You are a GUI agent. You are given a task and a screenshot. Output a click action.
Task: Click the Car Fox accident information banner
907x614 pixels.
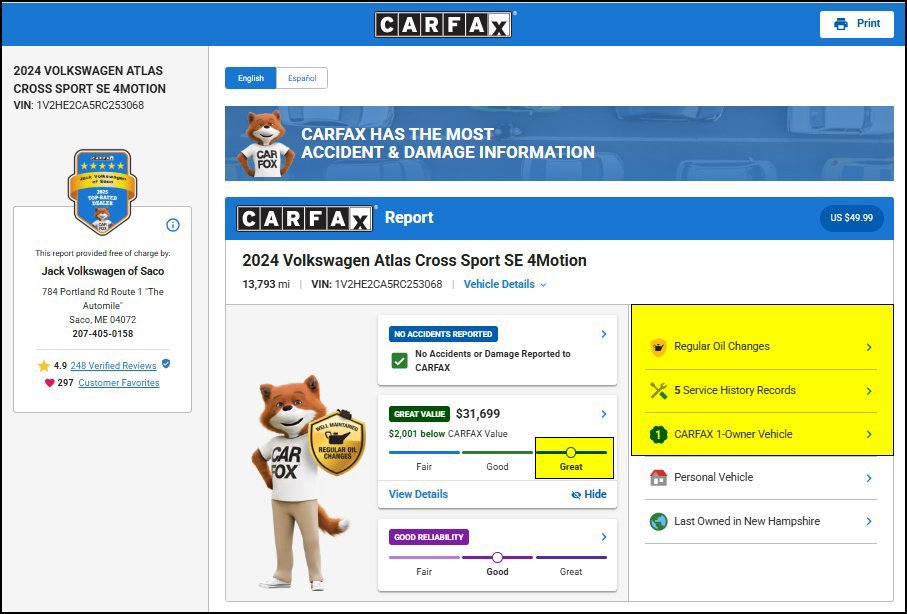click(x=559, y=144)
